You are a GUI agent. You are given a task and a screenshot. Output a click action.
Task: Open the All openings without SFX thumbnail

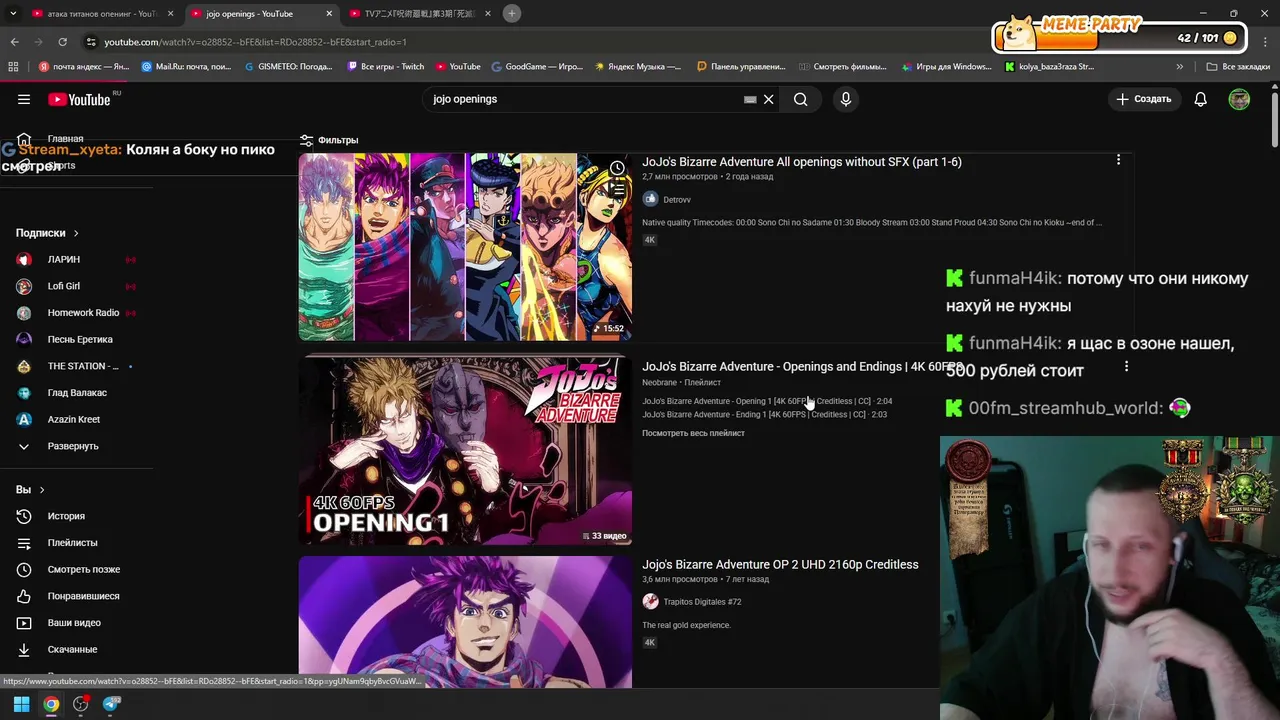click(x=465, y=247)
